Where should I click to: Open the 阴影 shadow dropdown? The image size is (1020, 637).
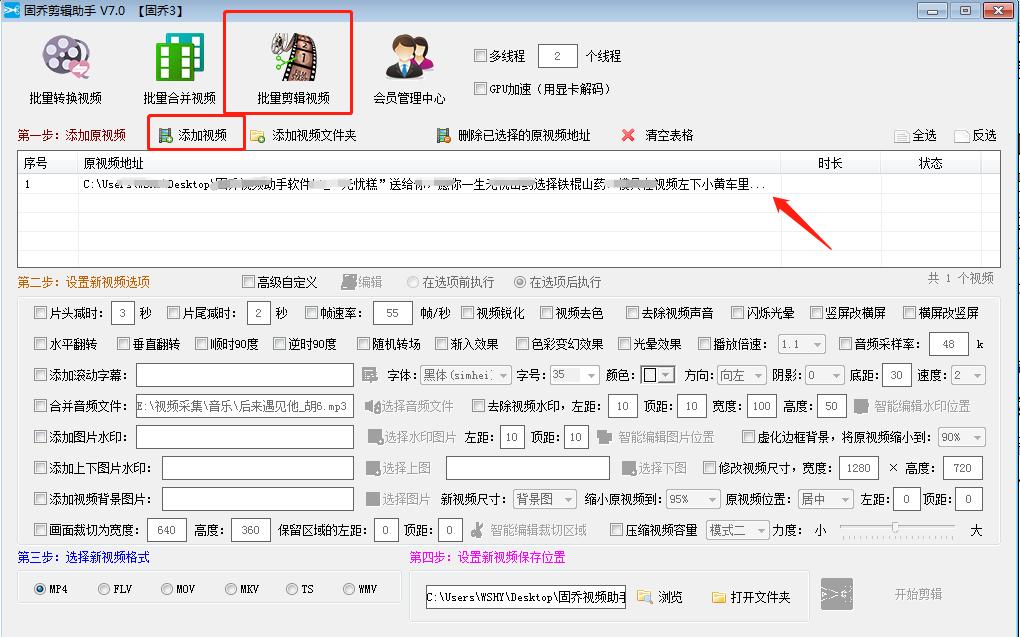tap(825, 375)
